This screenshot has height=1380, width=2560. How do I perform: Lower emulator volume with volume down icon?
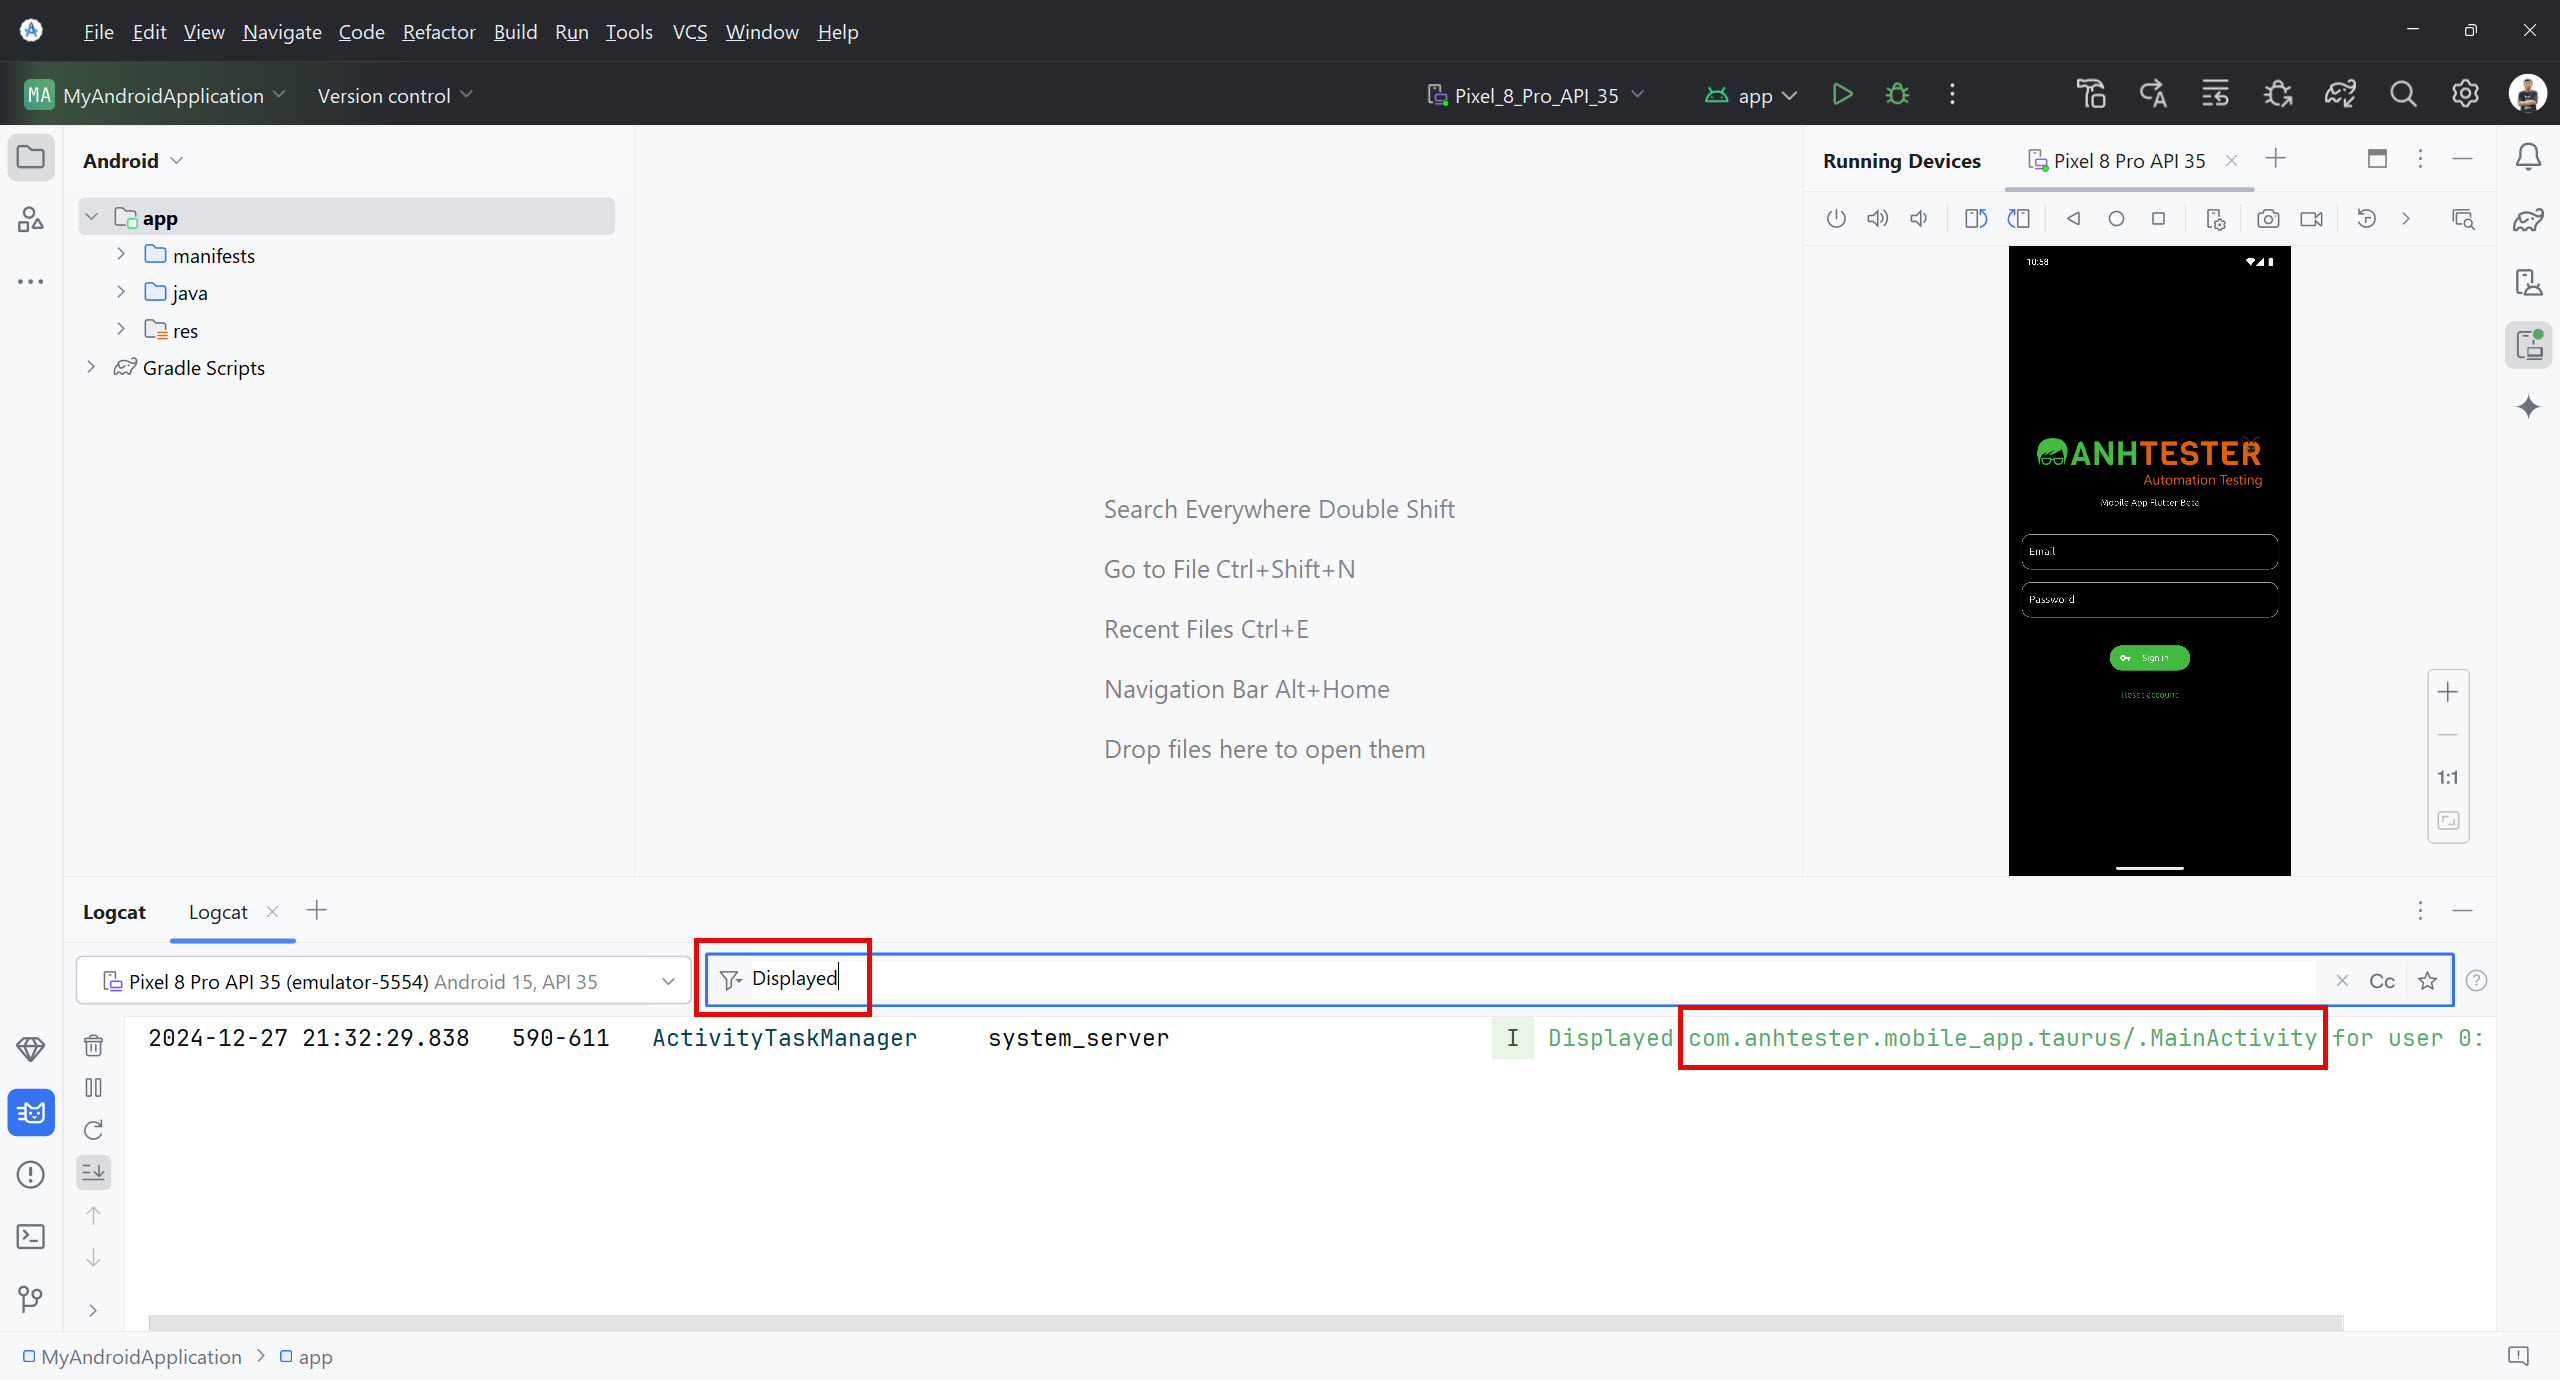coord(1919,219)
